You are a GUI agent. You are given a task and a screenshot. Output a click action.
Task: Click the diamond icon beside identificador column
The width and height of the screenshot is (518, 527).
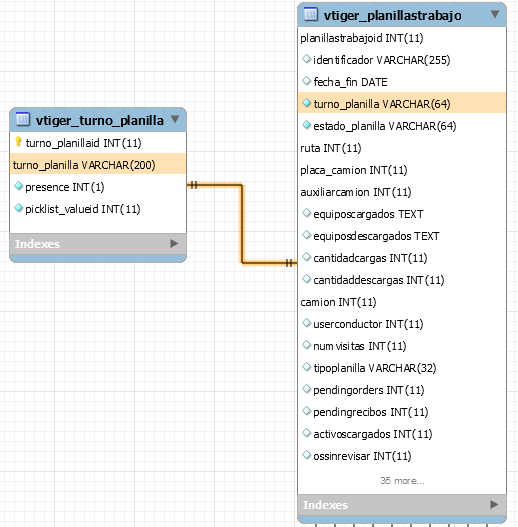(x=306, y=59)
